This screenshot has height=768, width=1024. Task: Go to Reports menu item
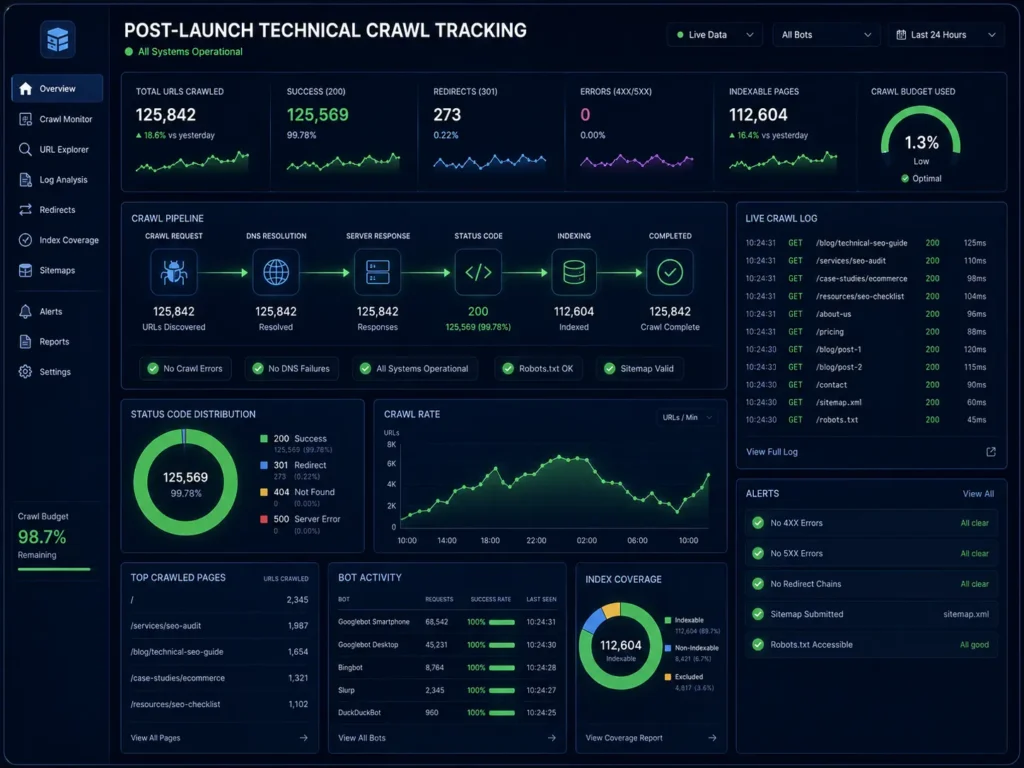[x=57, y=342]
